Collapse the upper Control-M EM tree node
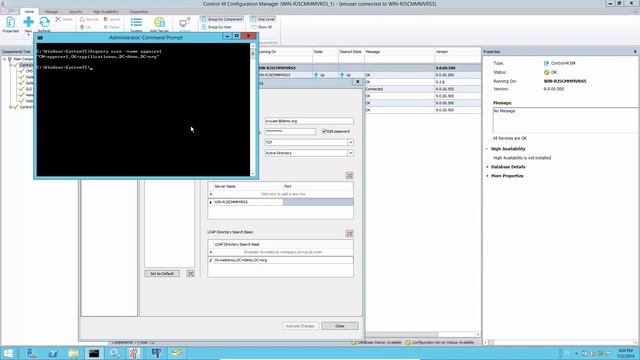640x360 pixels. 11,65
